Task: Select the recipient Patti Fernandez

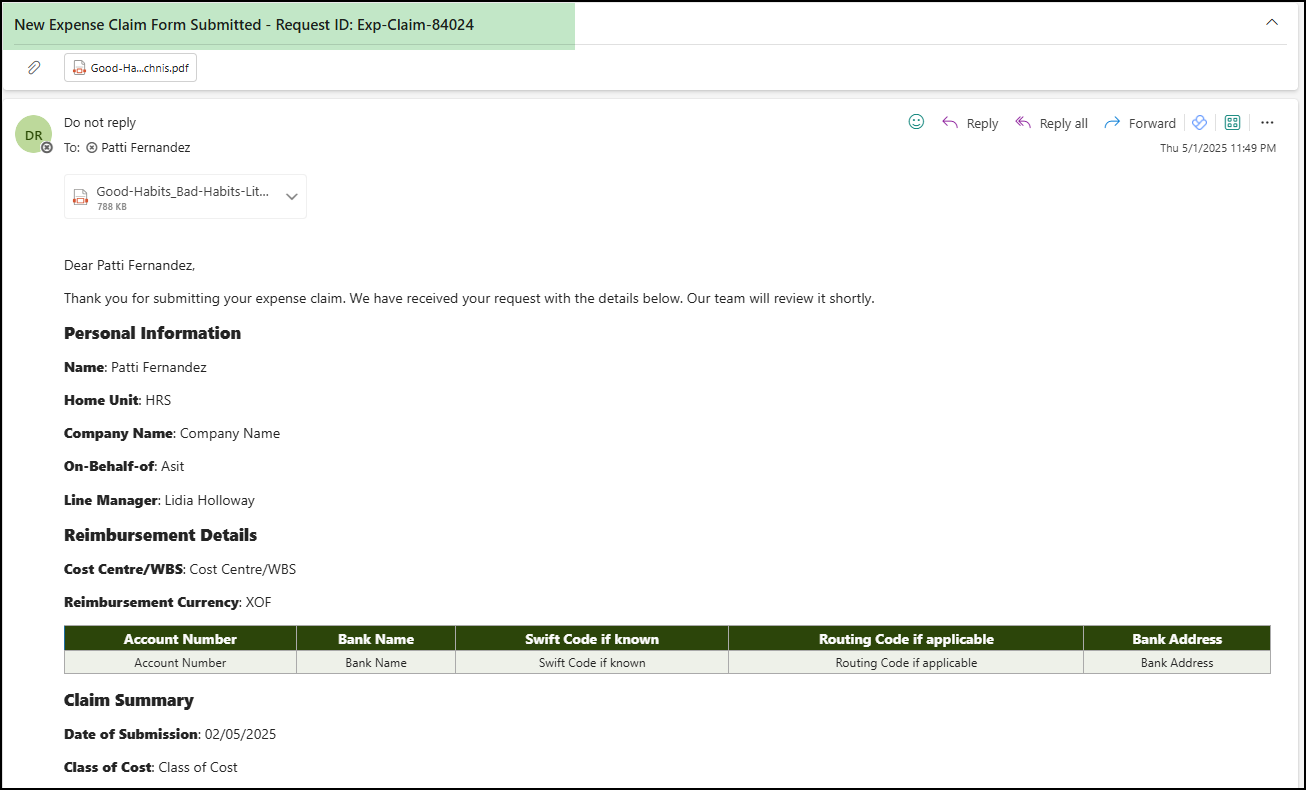Action: [x=147, y=146]
